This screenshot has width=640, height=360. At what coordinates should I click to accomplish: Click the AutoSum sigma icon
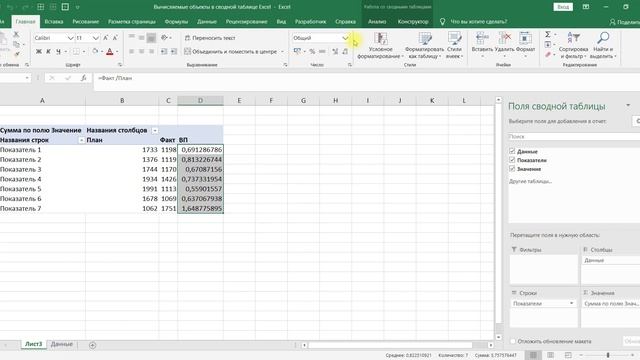(548, 34)
